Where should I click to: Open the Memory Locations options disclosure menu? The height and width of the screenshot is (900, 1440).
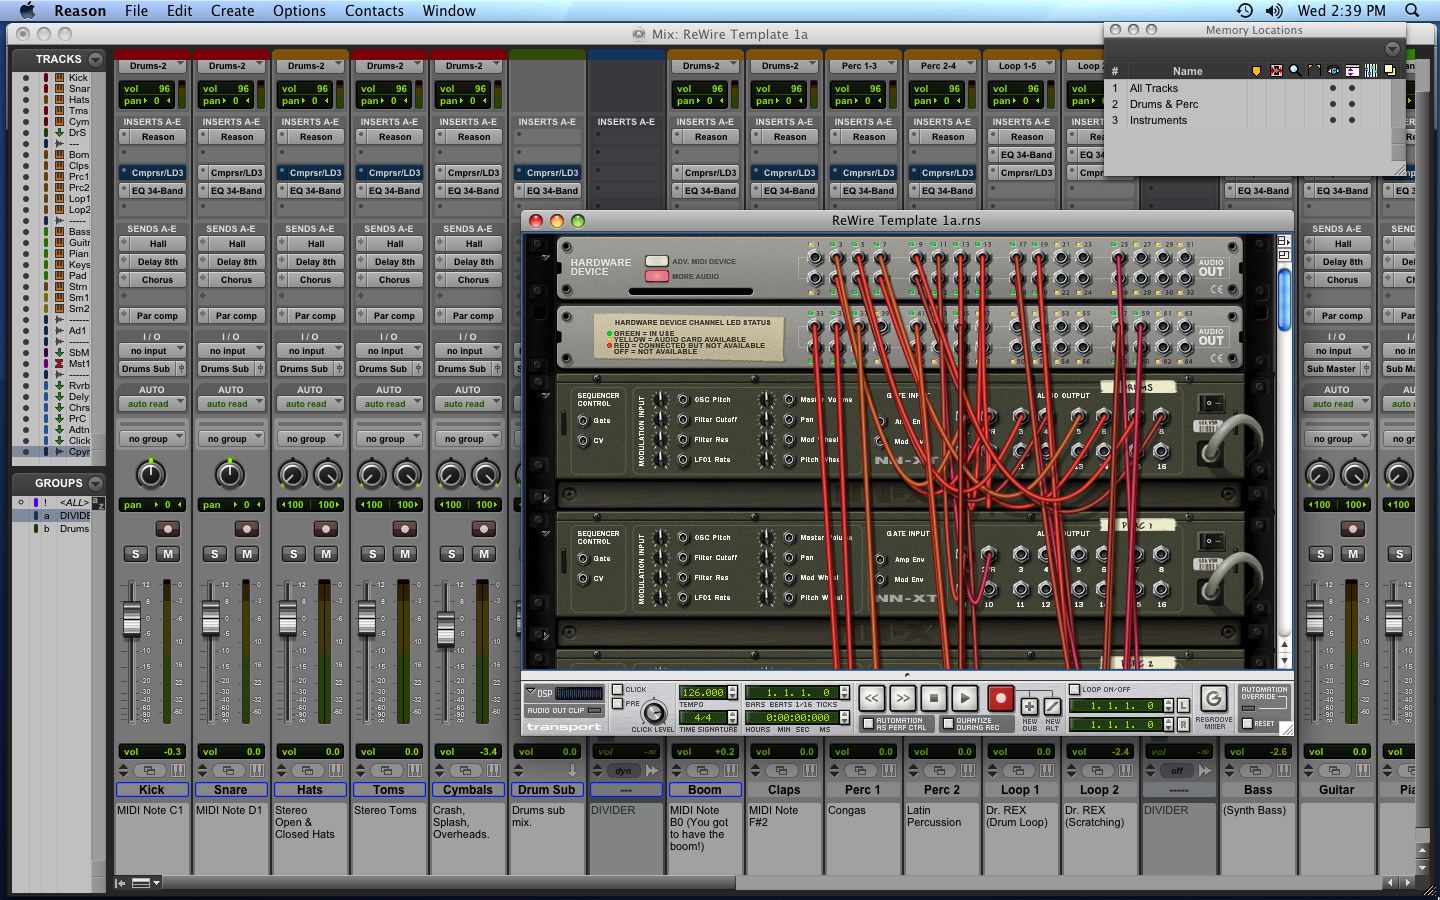pyautogui.click(x=1391, y=48)
